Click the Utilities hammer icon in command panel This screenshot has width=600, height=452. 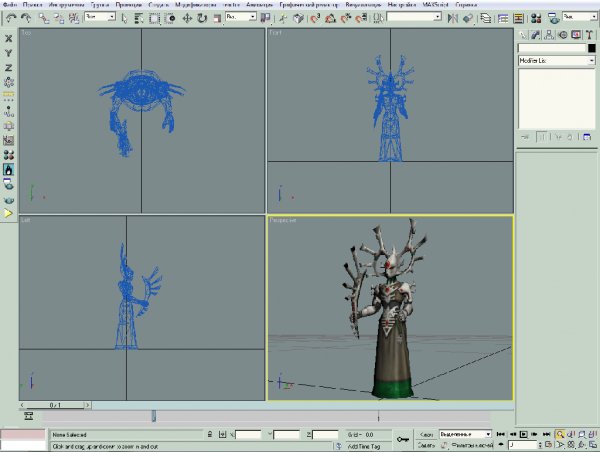tap(590, 35)
